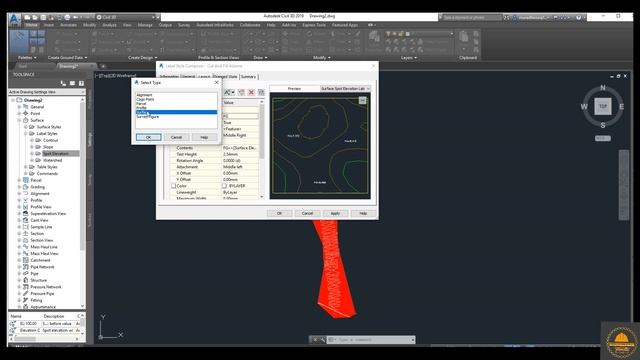Image resolution: width=640 pixels, height=360 pixels.
Task: Expand the Table Styles folder
Action: coord(26,167)
